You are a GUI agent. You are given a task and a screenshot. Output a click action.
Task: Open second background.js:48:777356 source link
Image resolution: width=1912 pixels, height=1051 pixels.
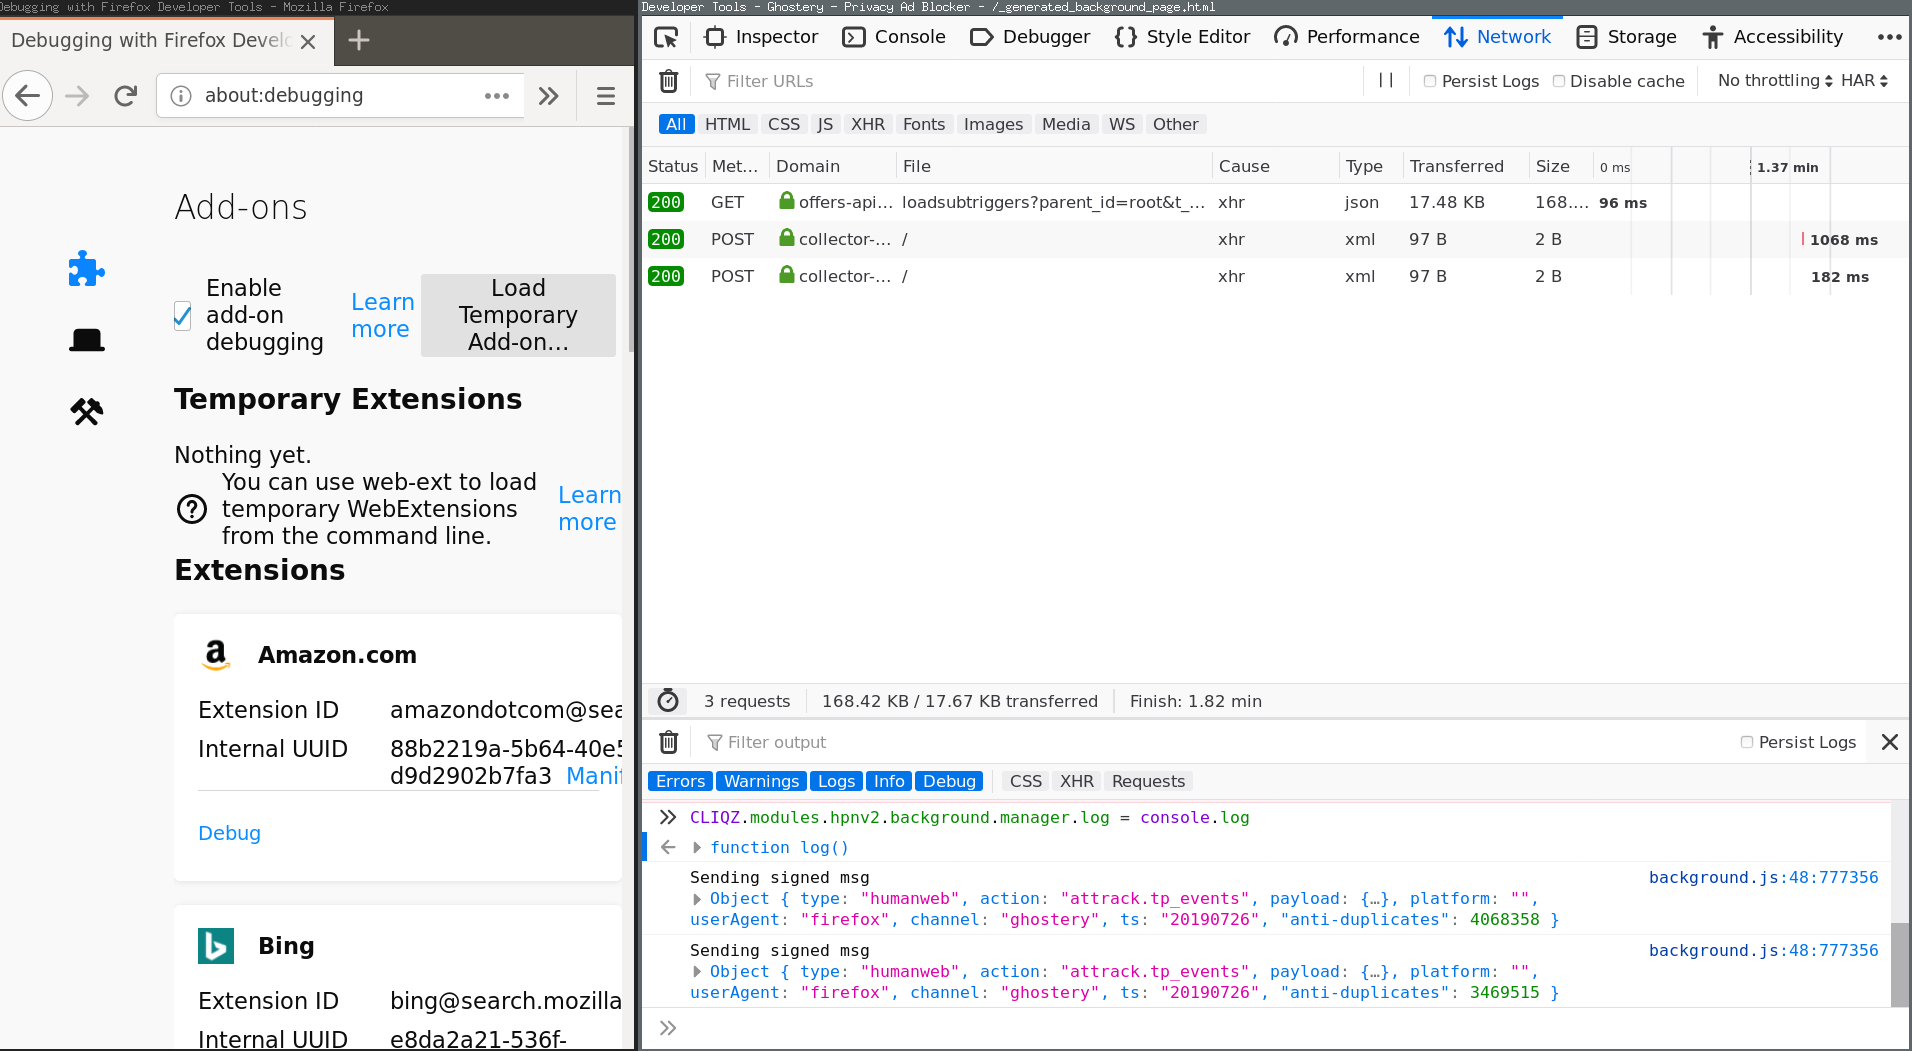pyautogui.click(x=1763, y=950)
